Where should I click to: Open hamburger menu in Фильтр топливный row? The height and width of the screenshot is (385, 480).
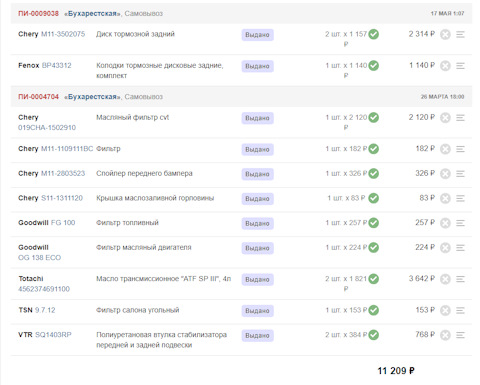tap(460, 223)
